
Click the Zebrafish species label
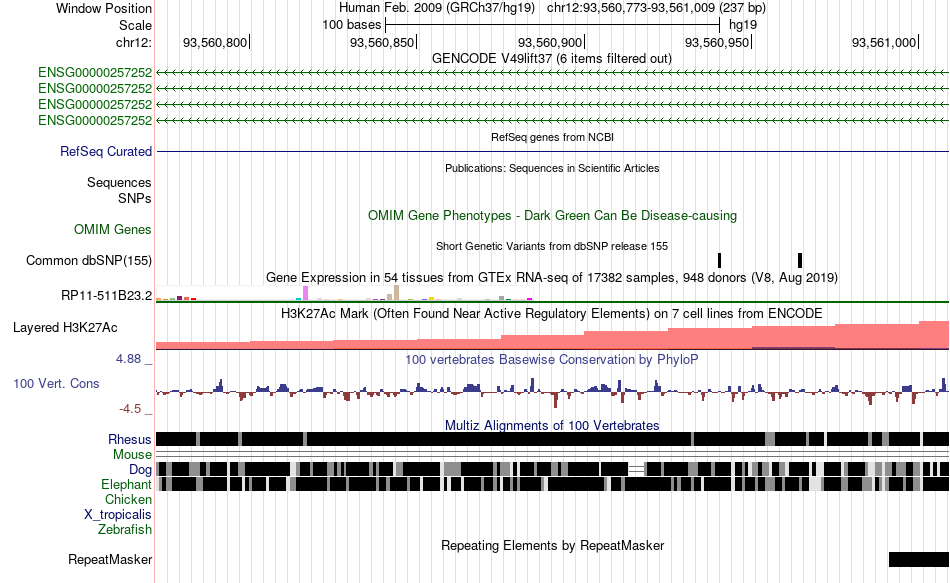pyautogui.click(x=125, y=530)
